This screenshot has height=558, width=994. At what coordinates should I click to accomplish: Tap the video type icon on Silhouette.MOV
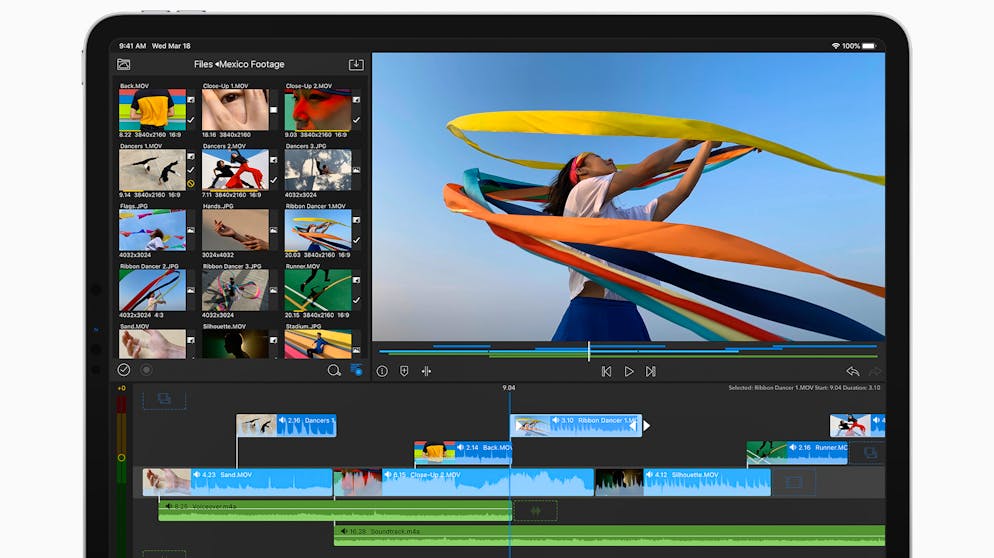(x=273, y=340)
